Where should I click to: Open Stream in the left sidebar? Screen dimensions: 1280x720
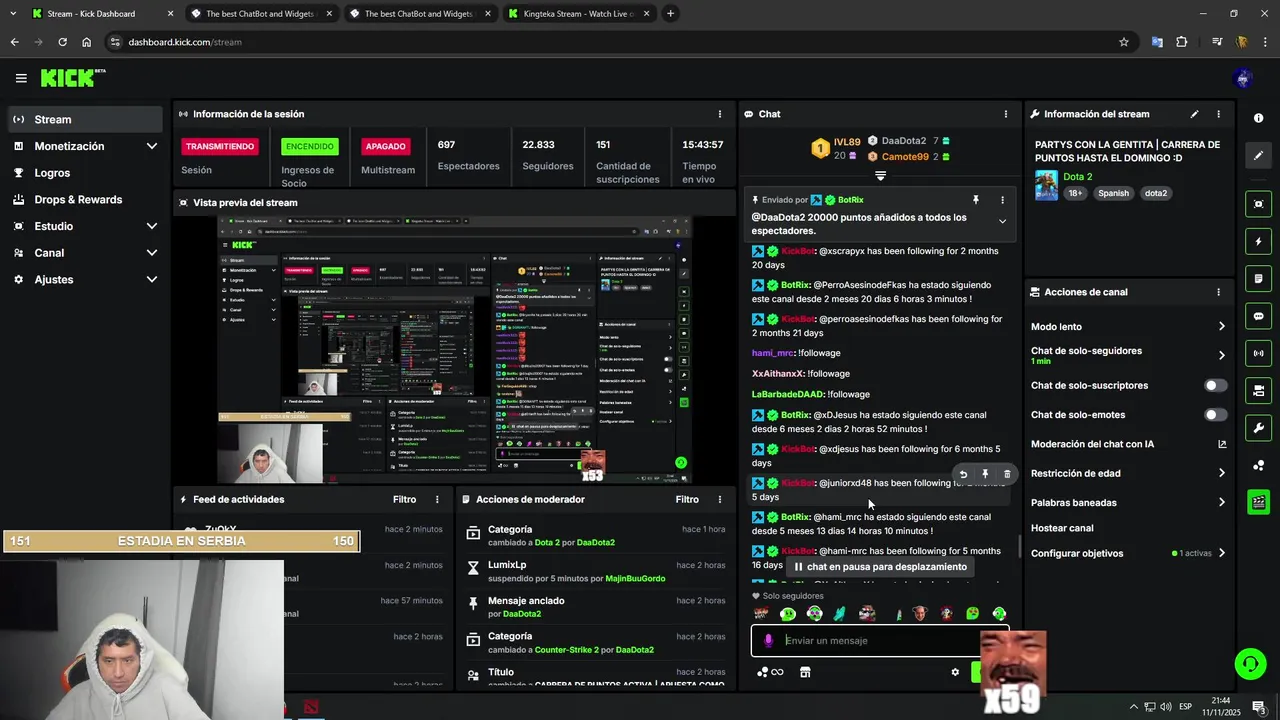(x=84, y=119)
